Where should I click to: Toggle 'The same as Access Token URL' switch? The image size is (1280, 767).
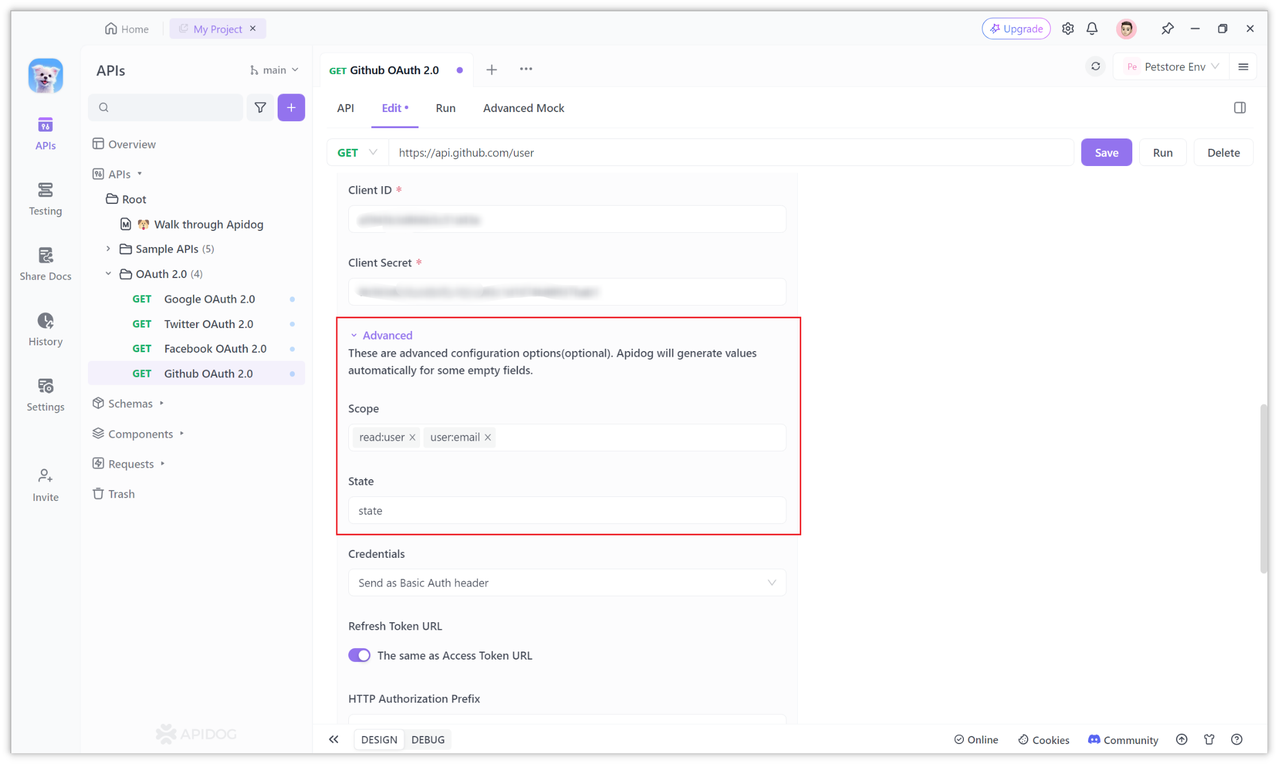click(359, 656)
